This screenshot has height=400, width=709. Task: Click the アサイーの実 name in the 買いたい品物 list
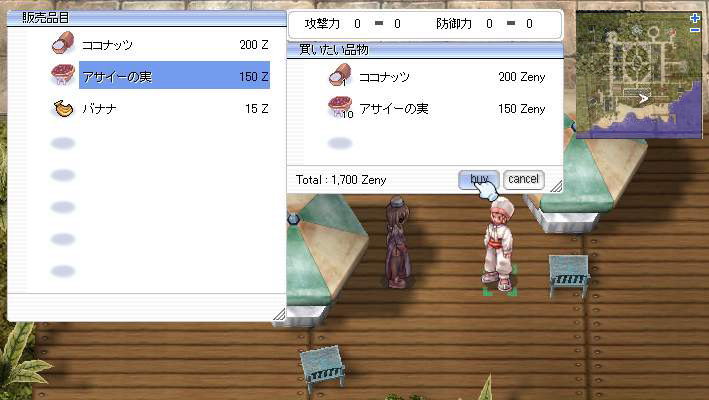393,109
